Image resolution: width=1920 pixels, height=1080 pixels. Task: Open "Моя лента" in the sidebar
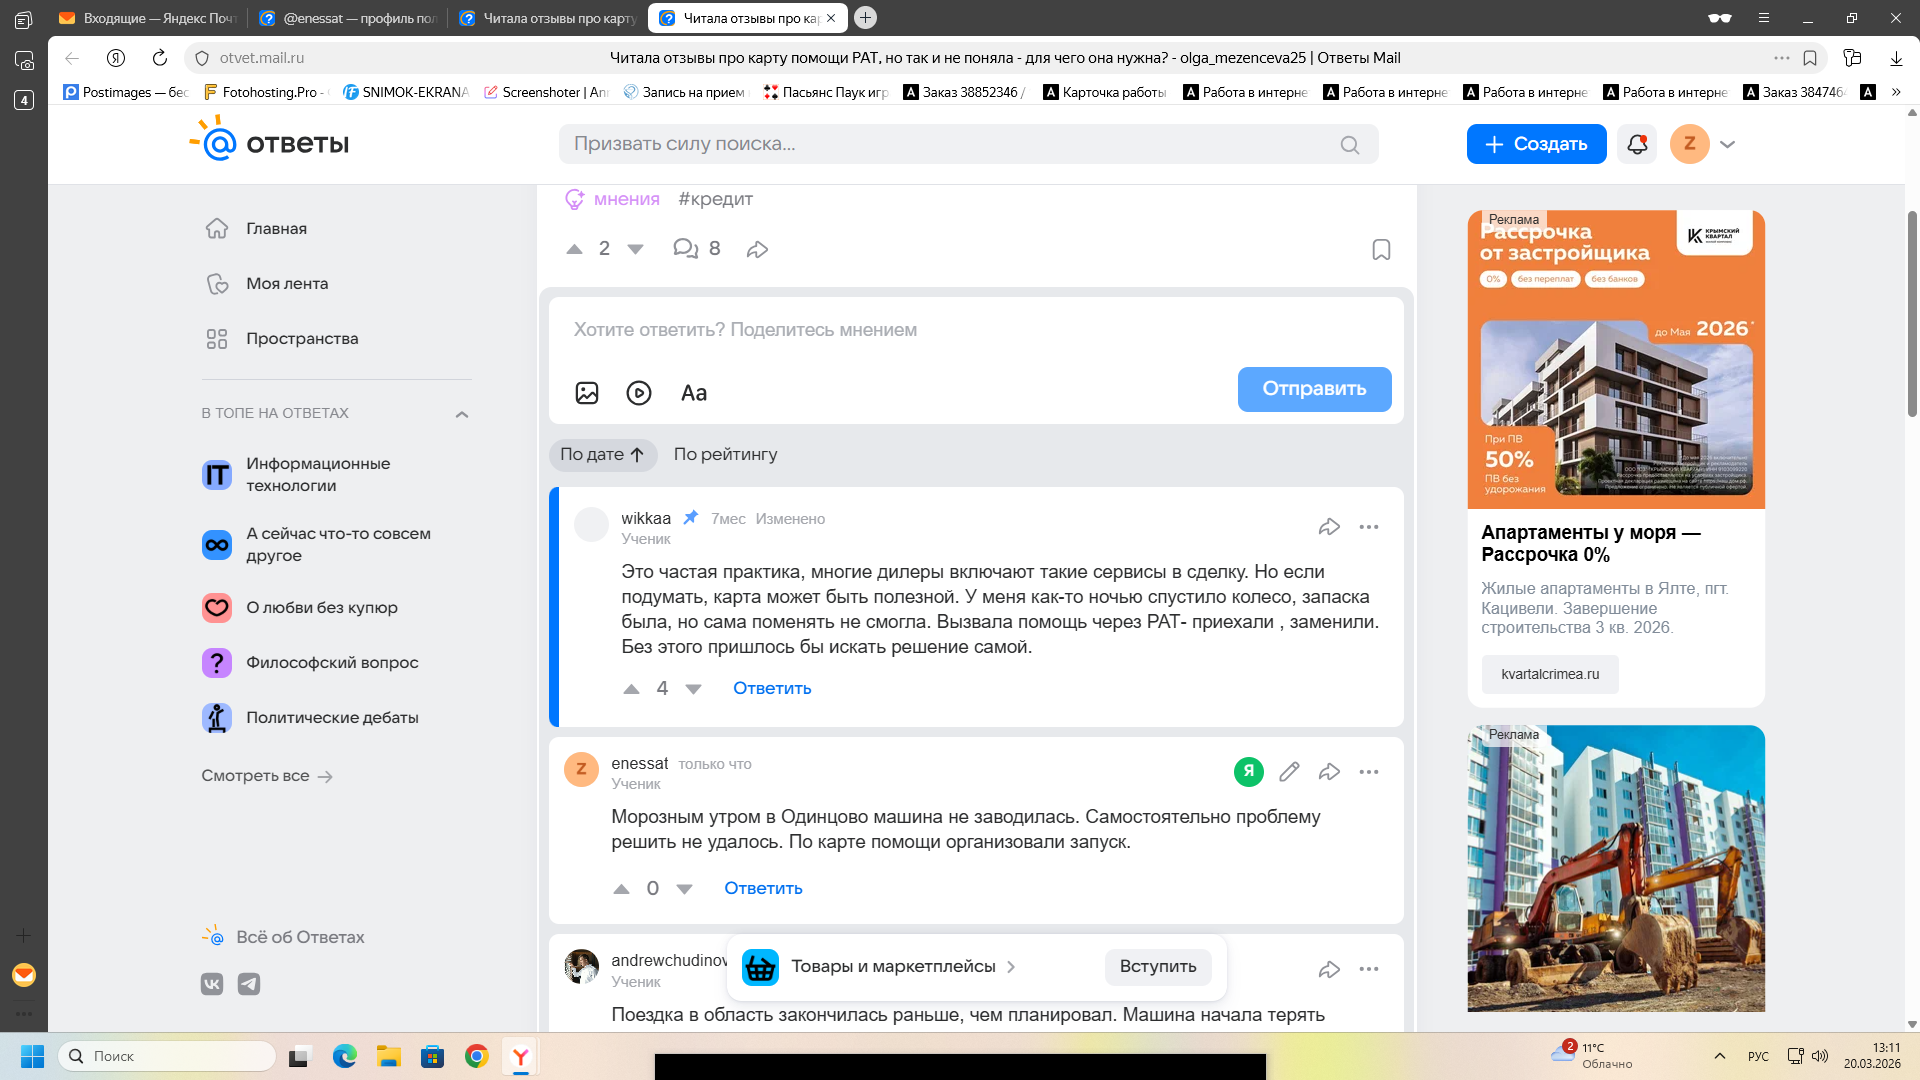click(x=287, y=284)
